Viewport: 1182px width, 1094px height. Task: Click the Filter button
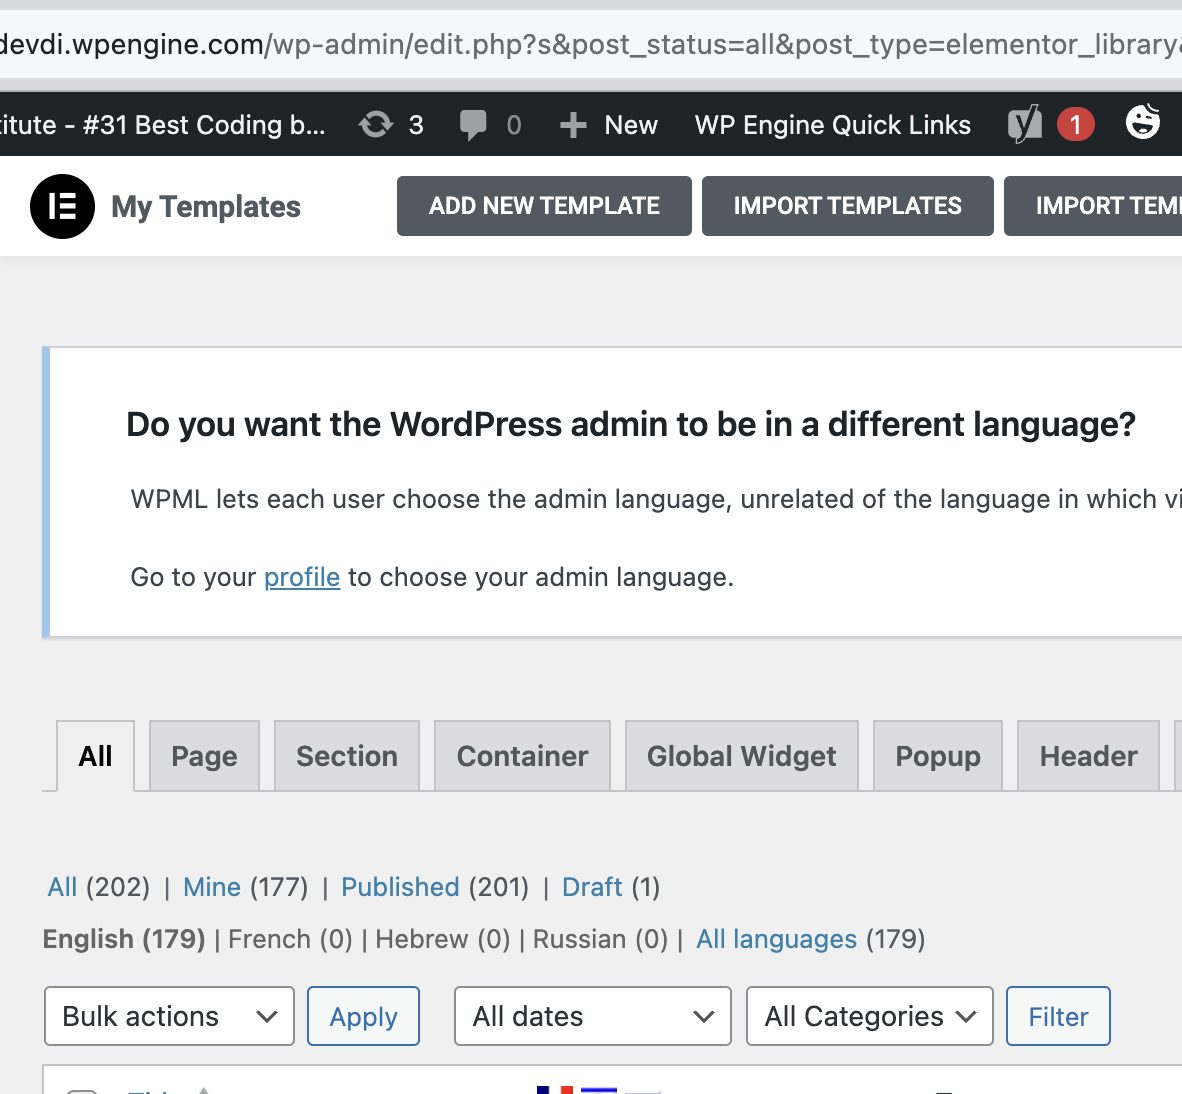(1058, 1016)
